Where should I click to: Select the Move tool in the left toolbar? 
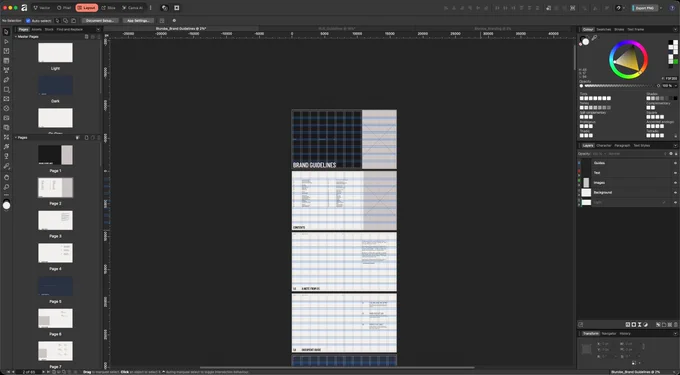click(x=6, y=32)
